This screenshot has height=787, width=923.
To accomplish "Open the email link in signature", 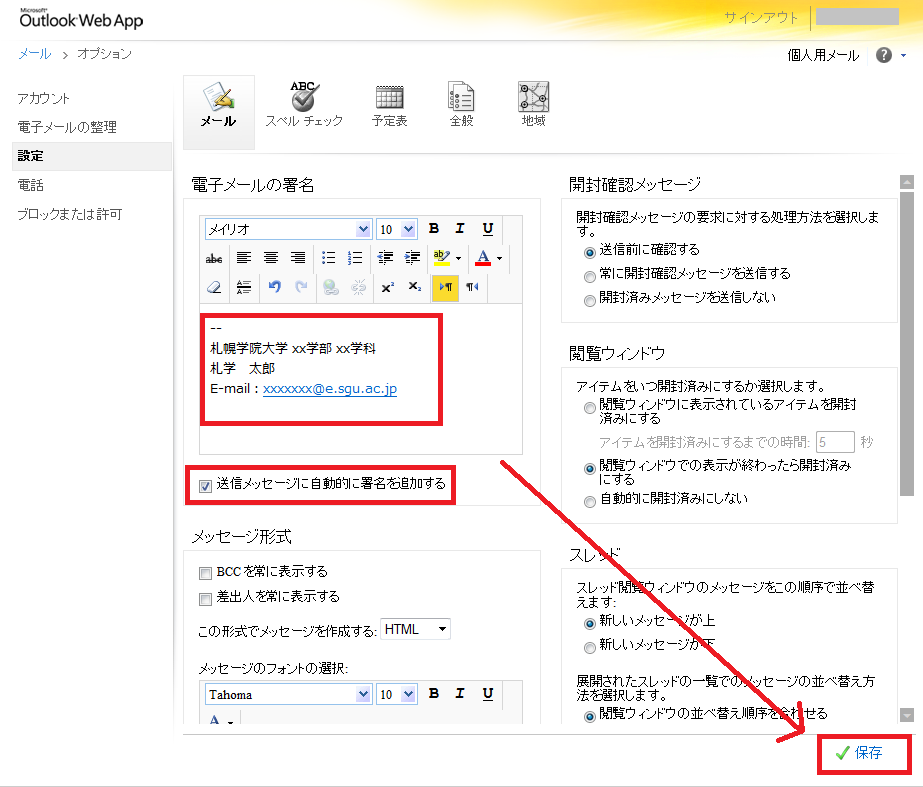I will tap(329, 389).
